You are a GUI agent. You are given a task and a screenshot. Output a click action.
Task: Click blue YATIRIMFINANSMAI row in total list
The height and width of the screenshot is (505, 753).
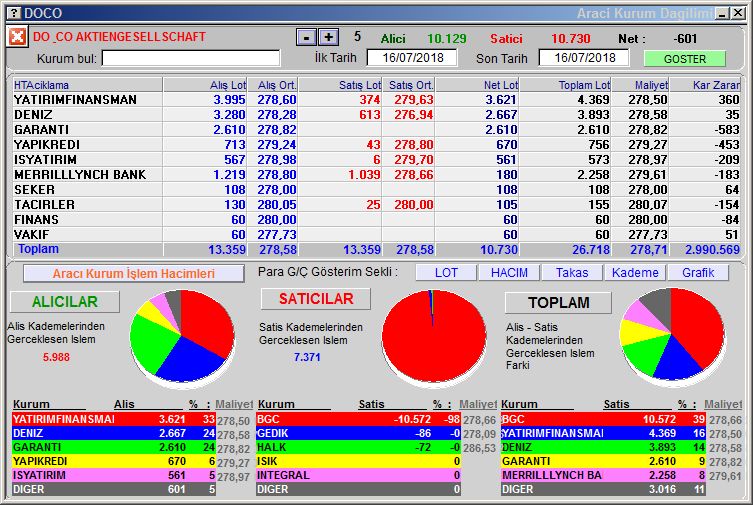pos(603,433)
